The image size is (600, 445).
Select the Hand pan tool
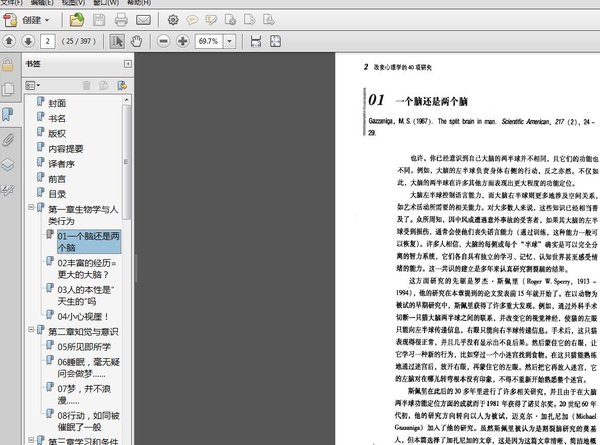tap(137, 41)
